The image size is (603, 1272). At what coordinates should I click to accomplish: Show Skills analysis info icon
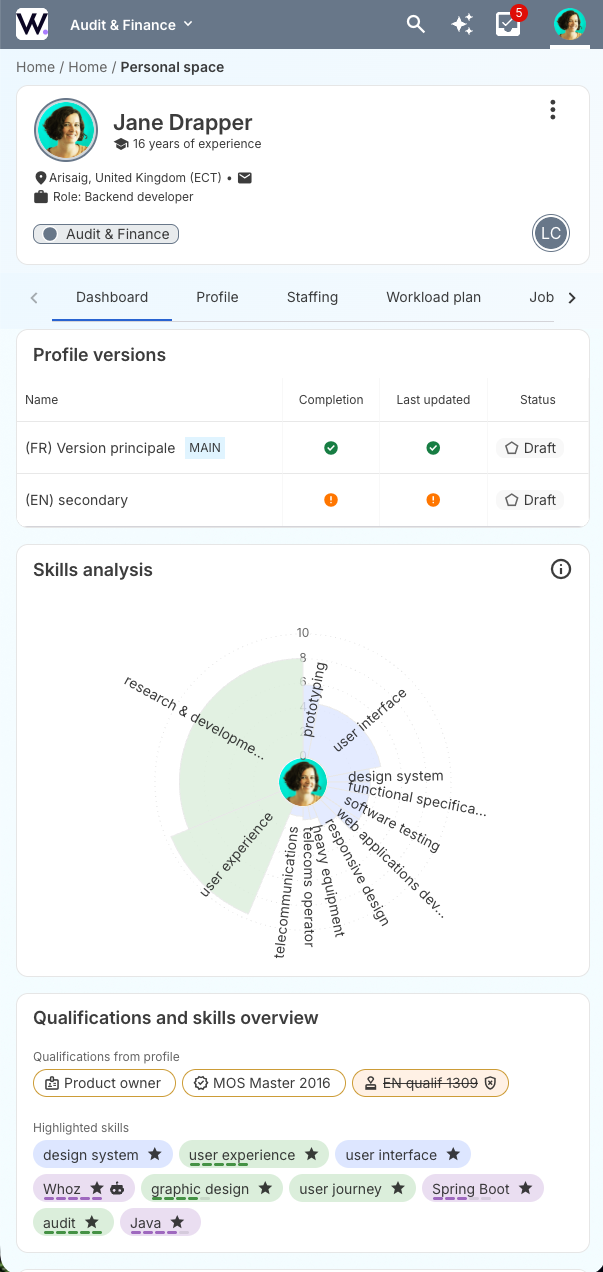point(561,569)
